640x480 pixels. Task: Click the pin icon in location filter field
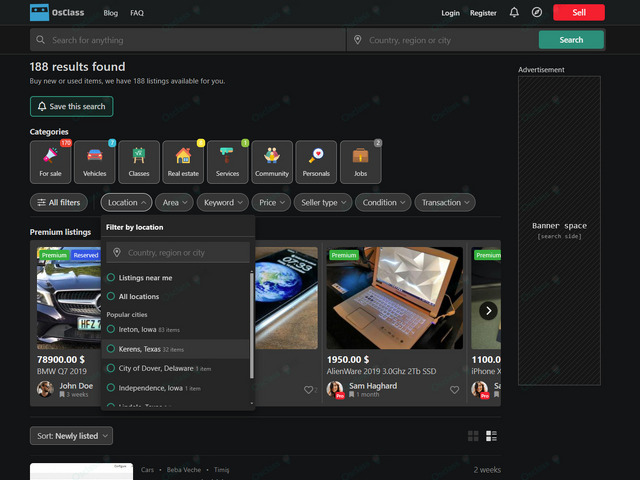[x=117, y=253]
